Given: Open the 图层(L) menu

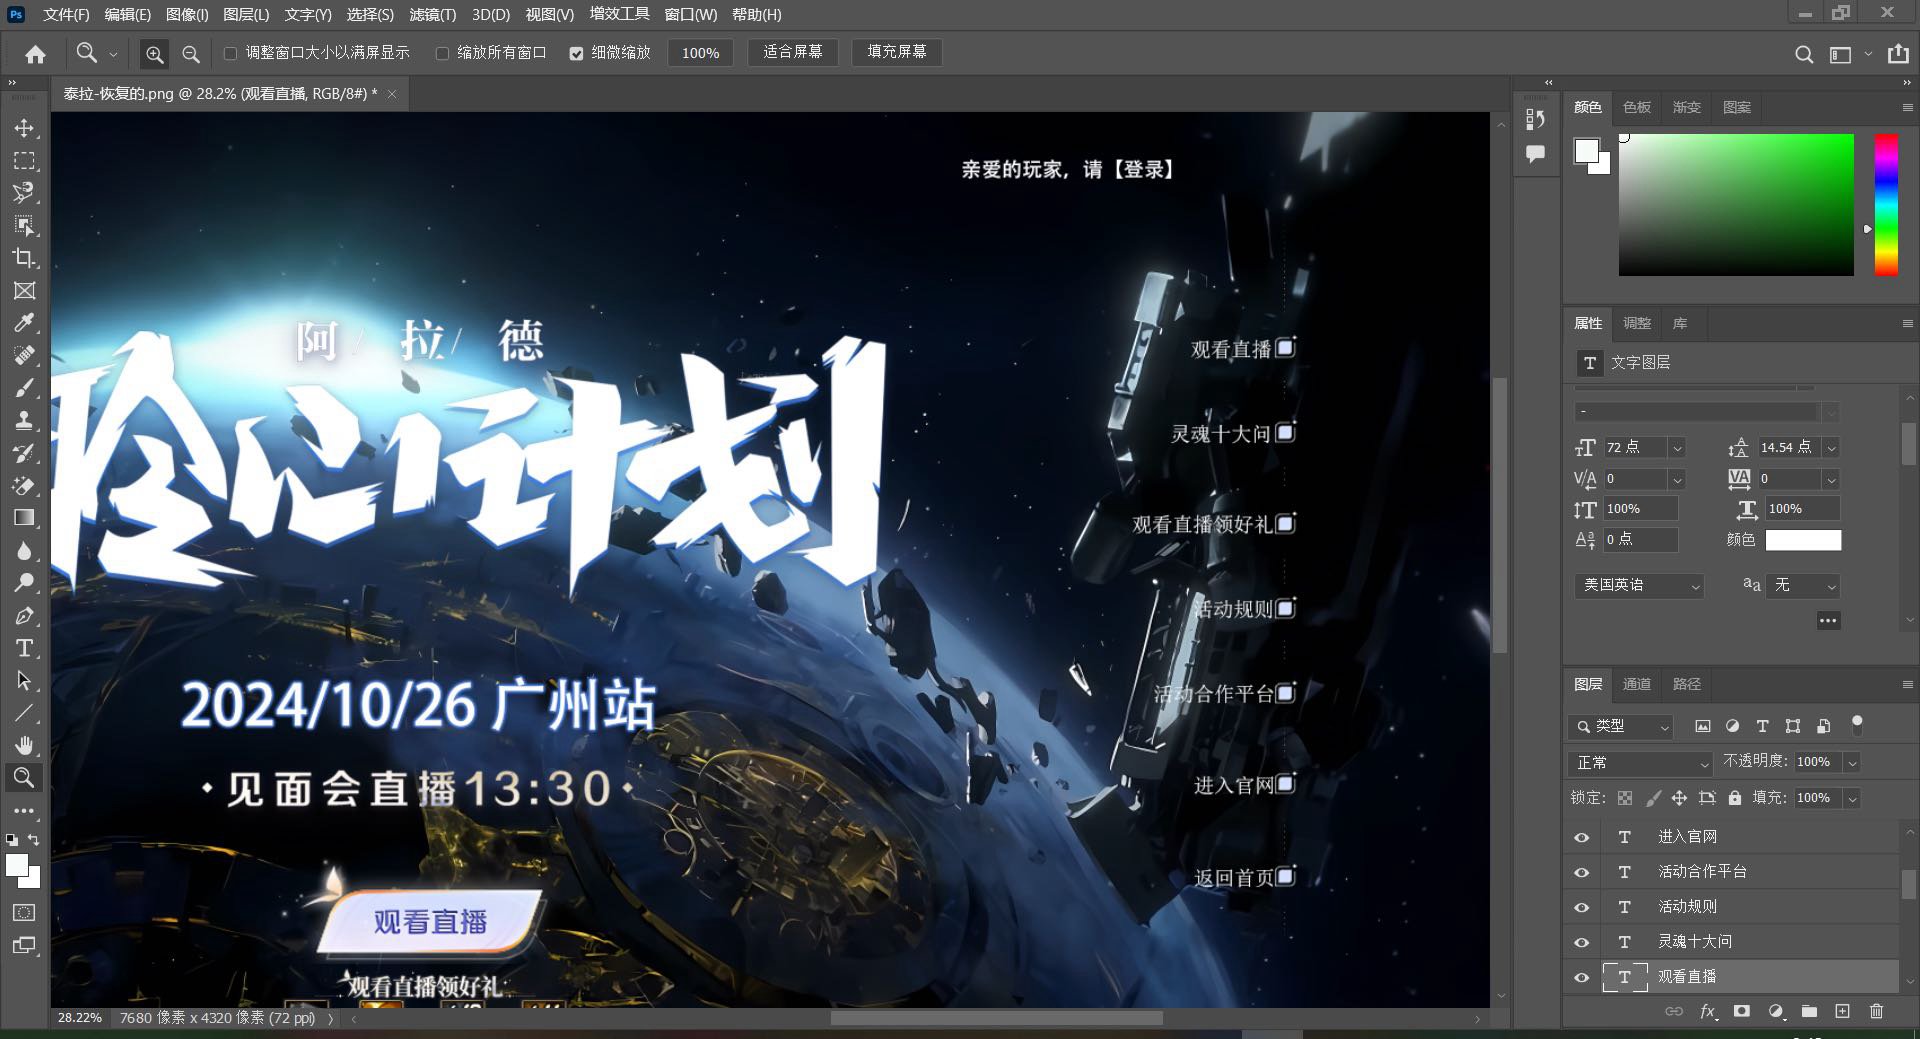Looking at the screenshot, I should [246, 14].
